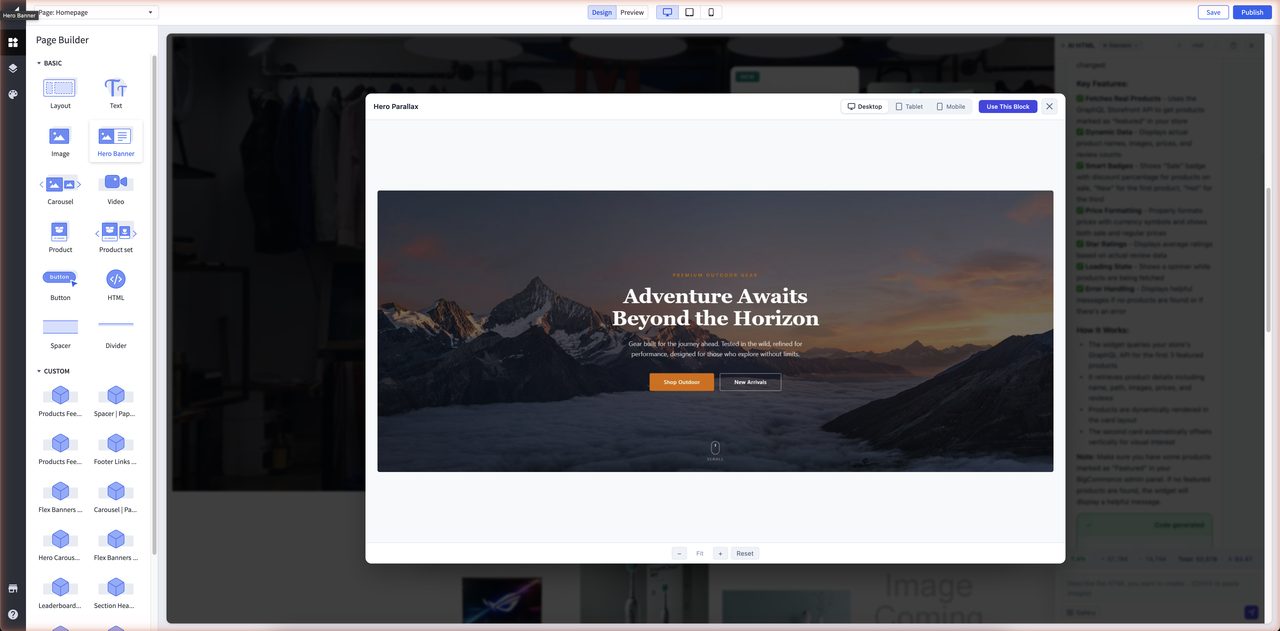Select the HTML block icon
The height and width of the screenshot is (631, 1280).
click(x=115, y=280)
